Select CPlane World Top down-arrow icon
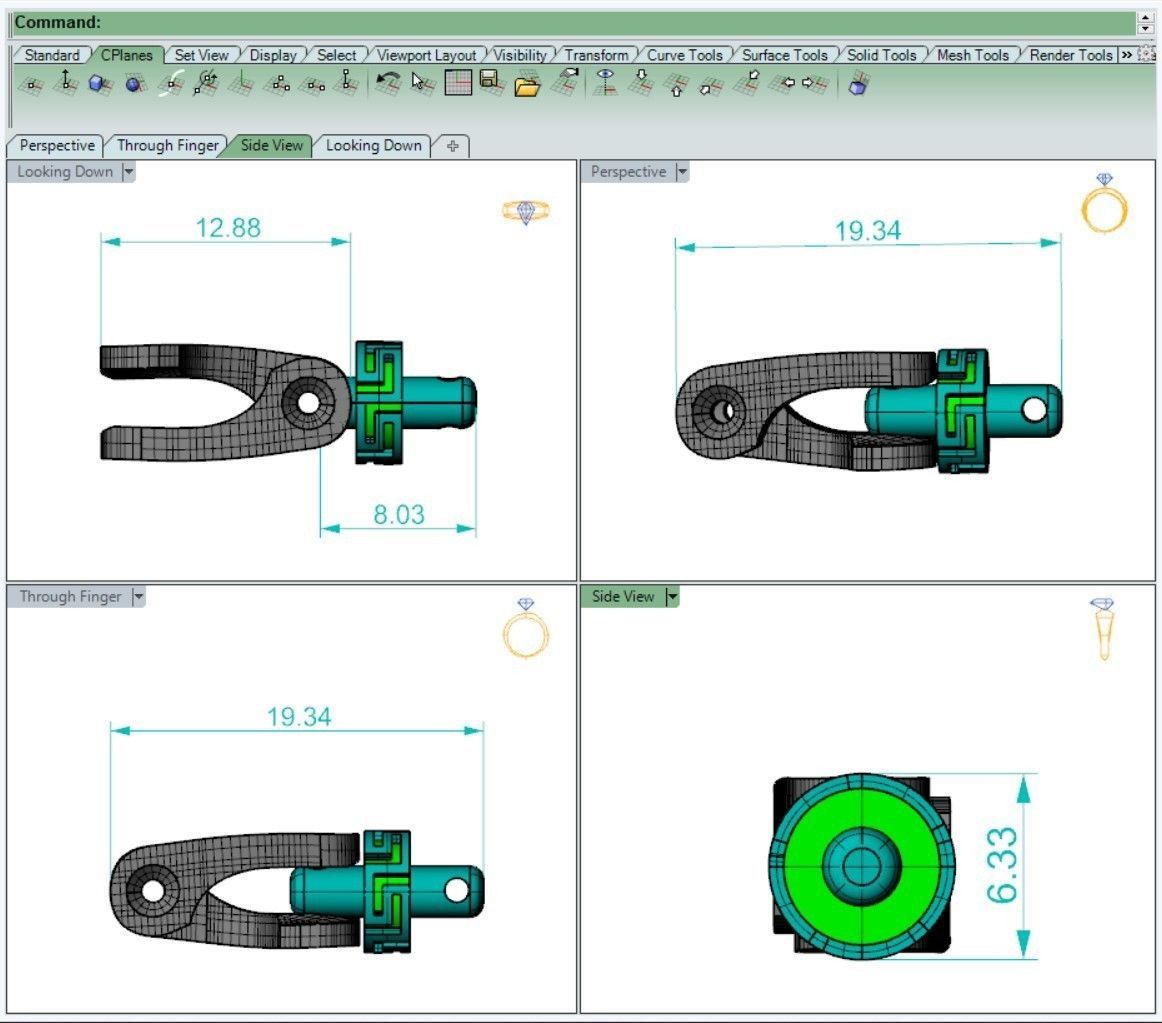The width and height of the screenshot is (1162, 1023). coord(641,82)
